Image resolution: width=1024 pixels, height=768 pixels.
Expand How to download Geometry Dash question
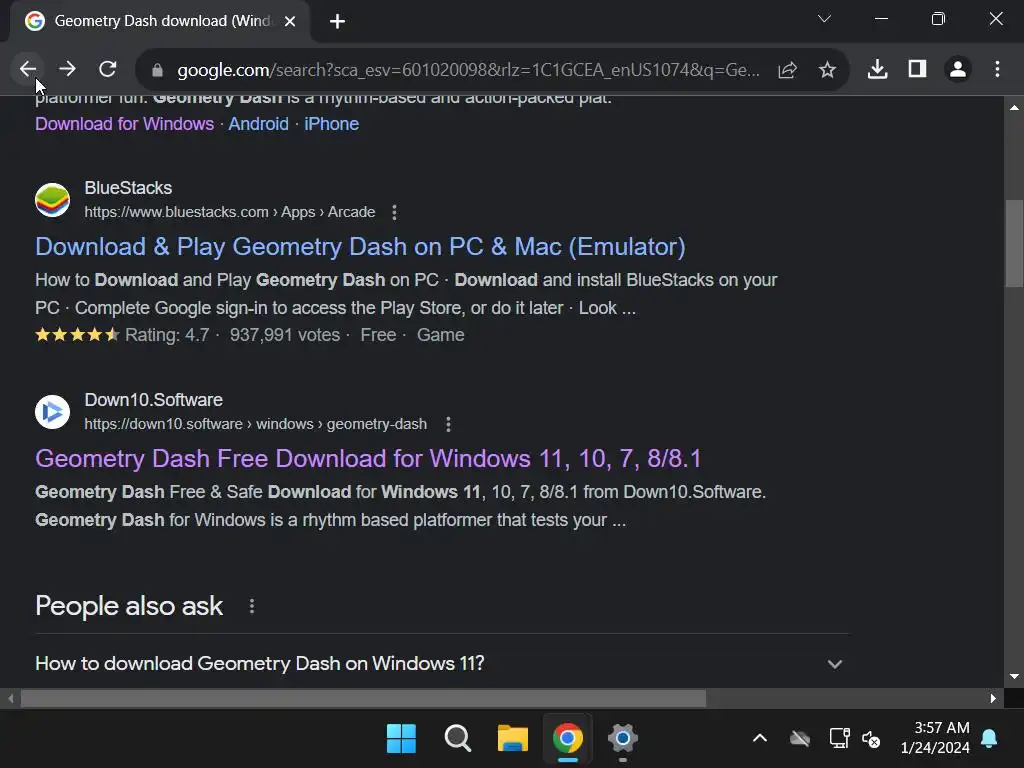pos(442,664)
